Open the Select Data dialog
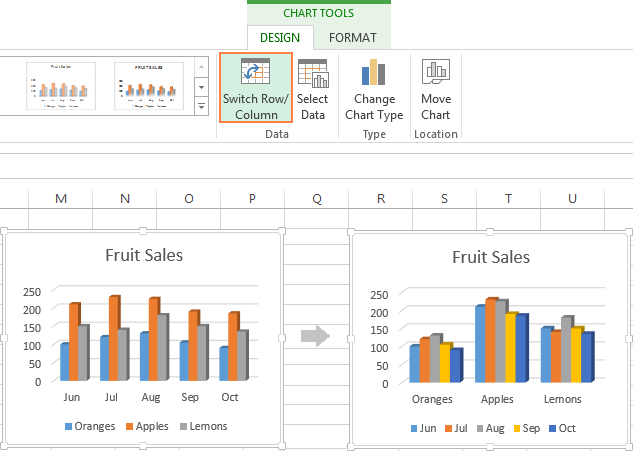The image size is (633, 451). [x=313, y=88]
